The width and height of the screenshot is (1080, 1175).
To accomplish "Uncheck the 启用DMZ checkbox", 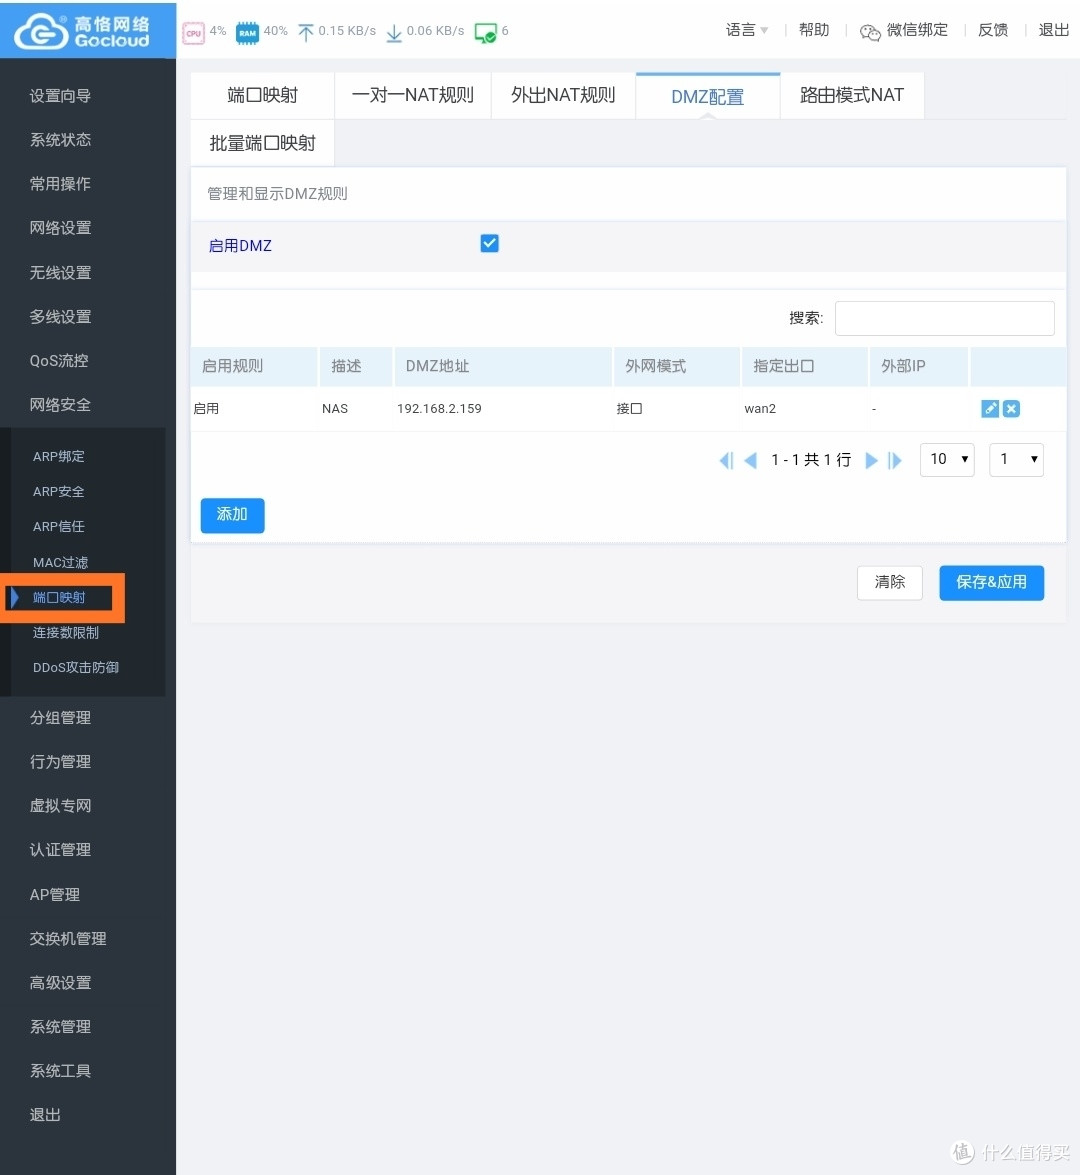I will (489, 244).
